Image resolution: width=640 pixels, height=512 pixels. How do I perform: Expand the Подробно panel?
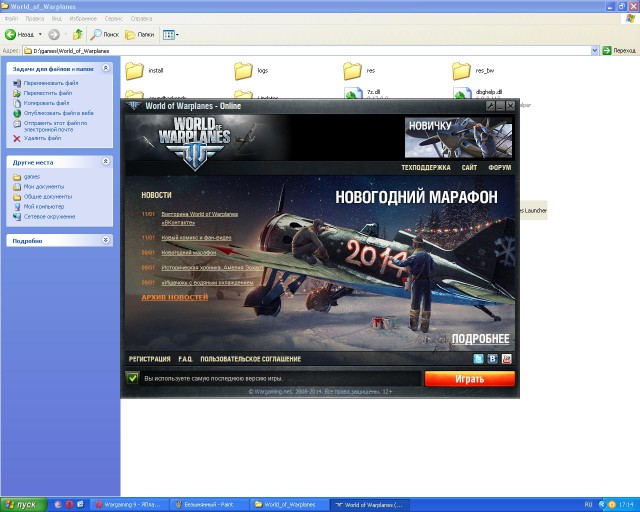pos(105,240)
